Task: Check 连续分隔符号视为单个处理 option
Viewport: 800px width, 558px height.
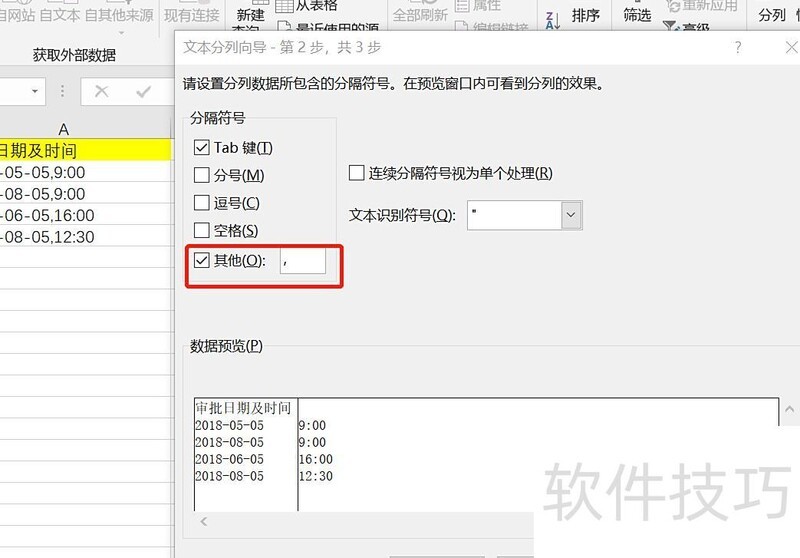Action: [x=356, y=173]
